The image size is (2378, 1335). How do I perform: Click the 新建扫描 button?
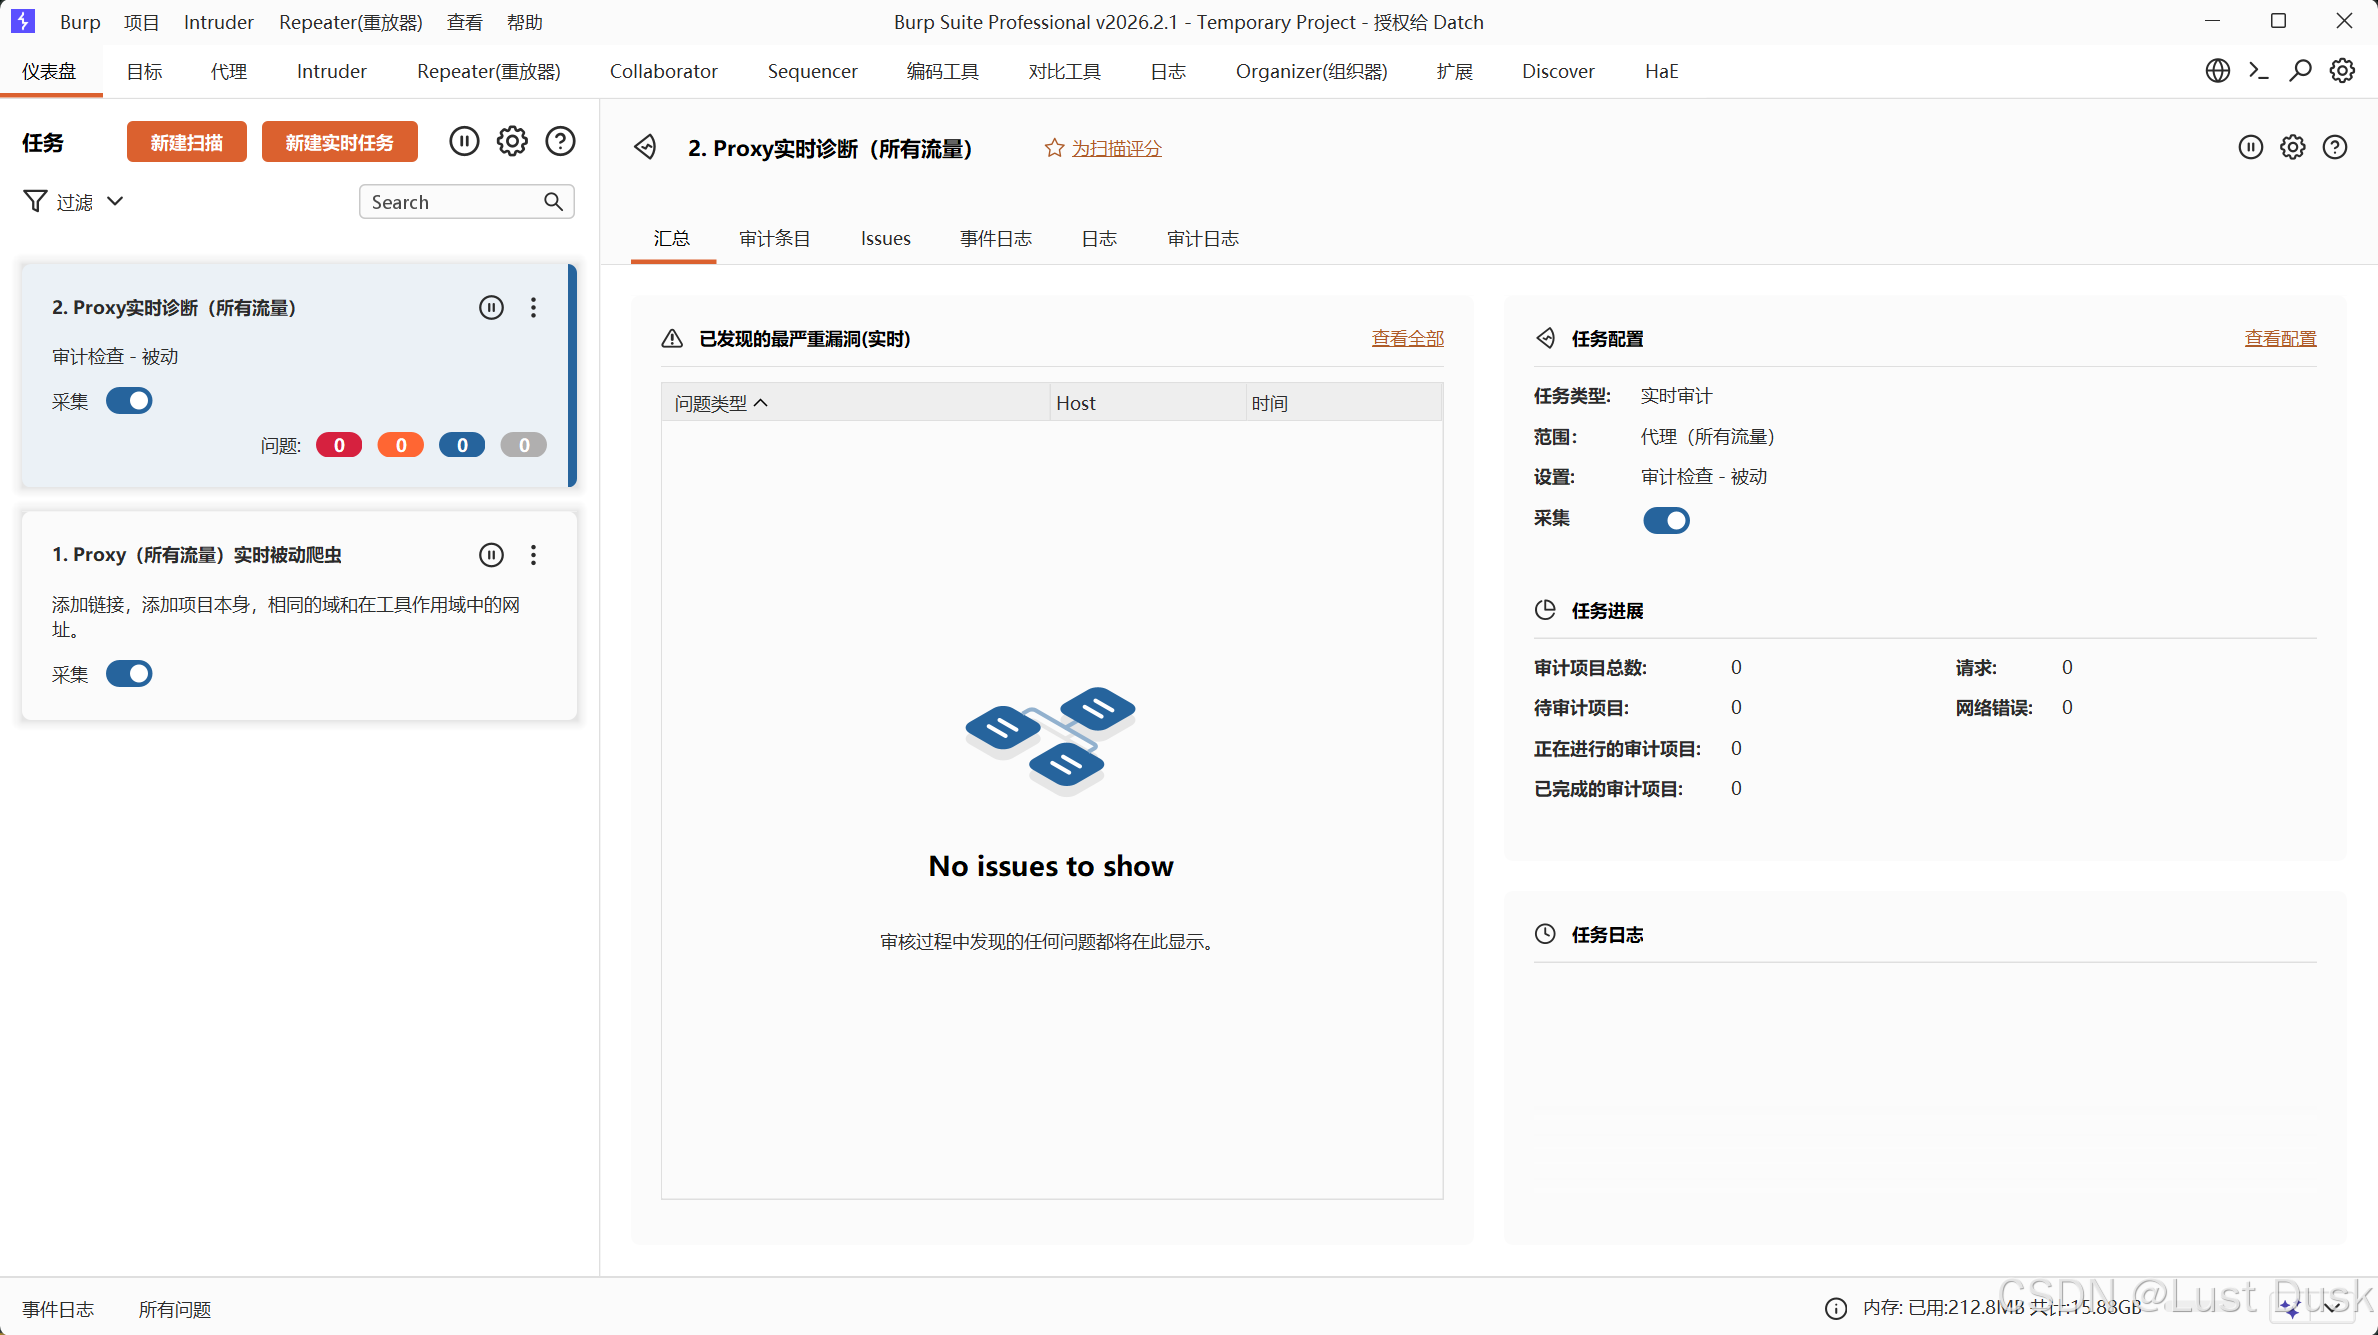click(187, 142)
